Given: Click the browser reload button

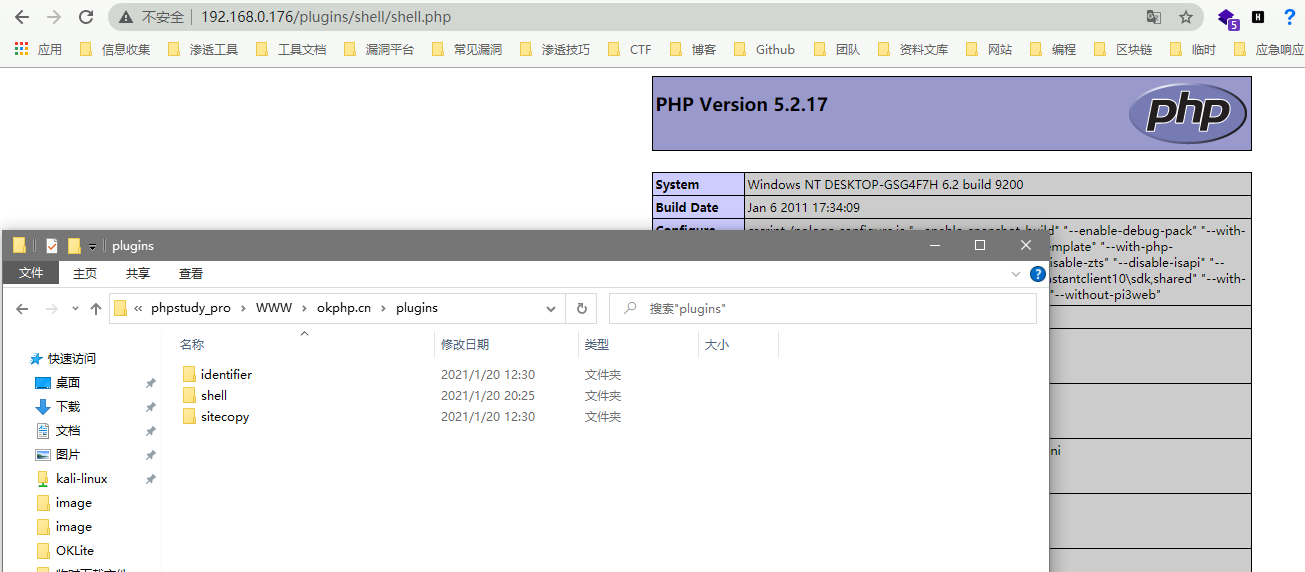Looking at the screenshot, I should coord(86,17).
